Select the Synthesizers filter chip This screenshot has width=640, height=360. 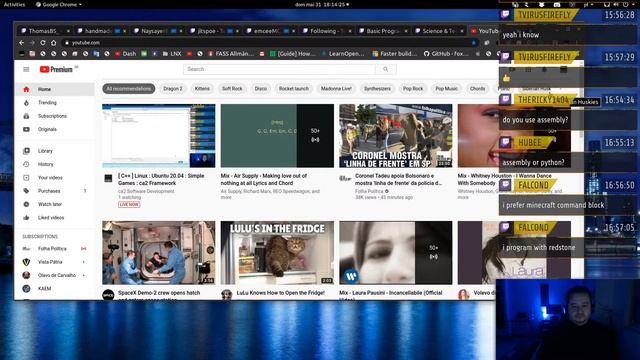(x=377, y=89)
